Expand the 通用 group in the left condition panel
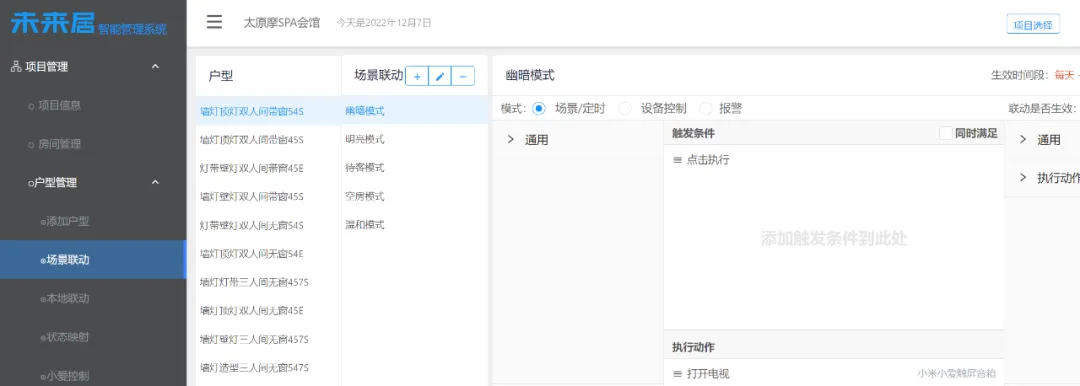 (510, 140)
